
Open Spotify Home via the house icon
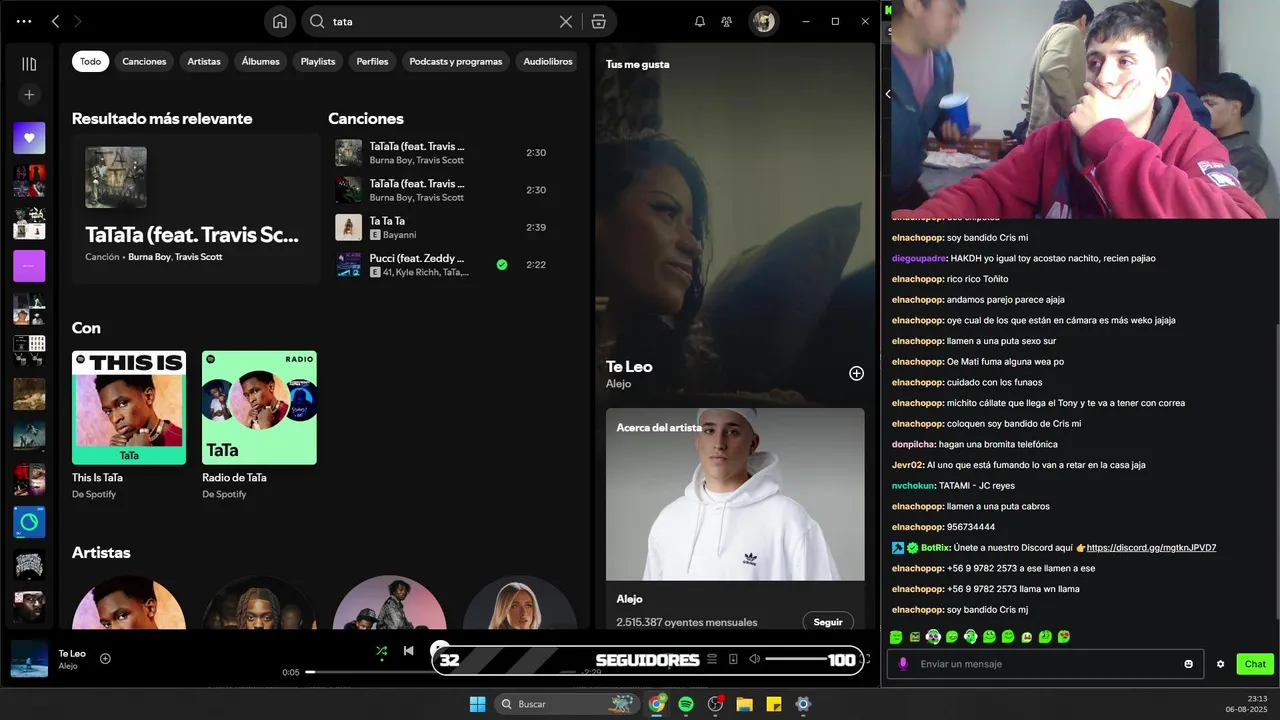pyautogui.click(x=280, y=21)
